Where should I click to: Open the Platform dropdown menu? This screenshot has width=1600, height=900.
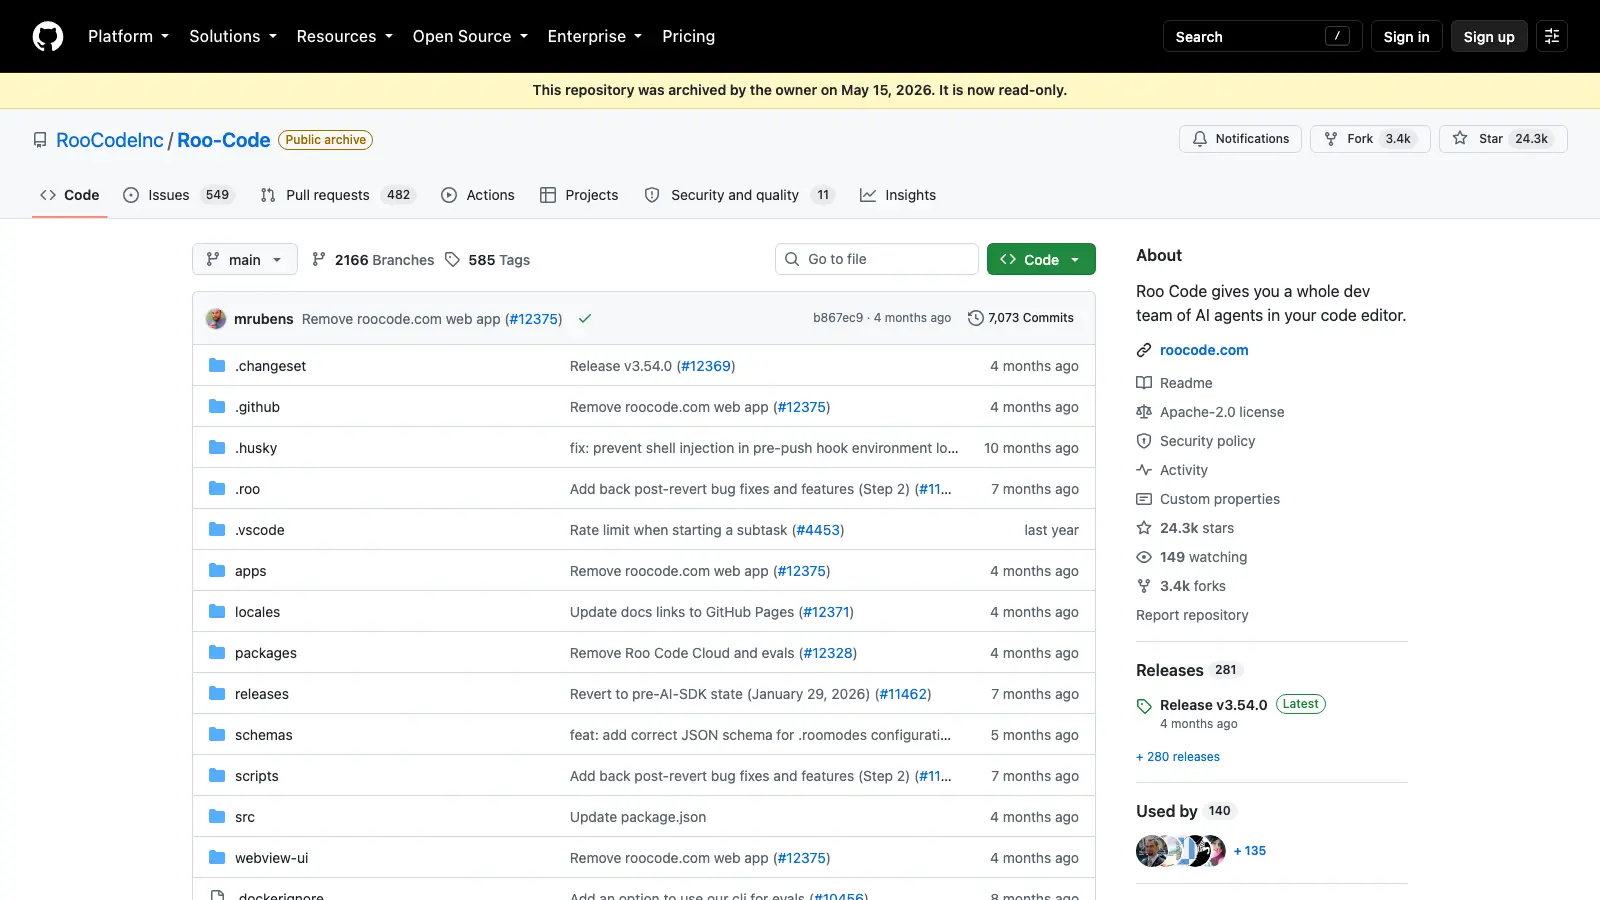128,36
